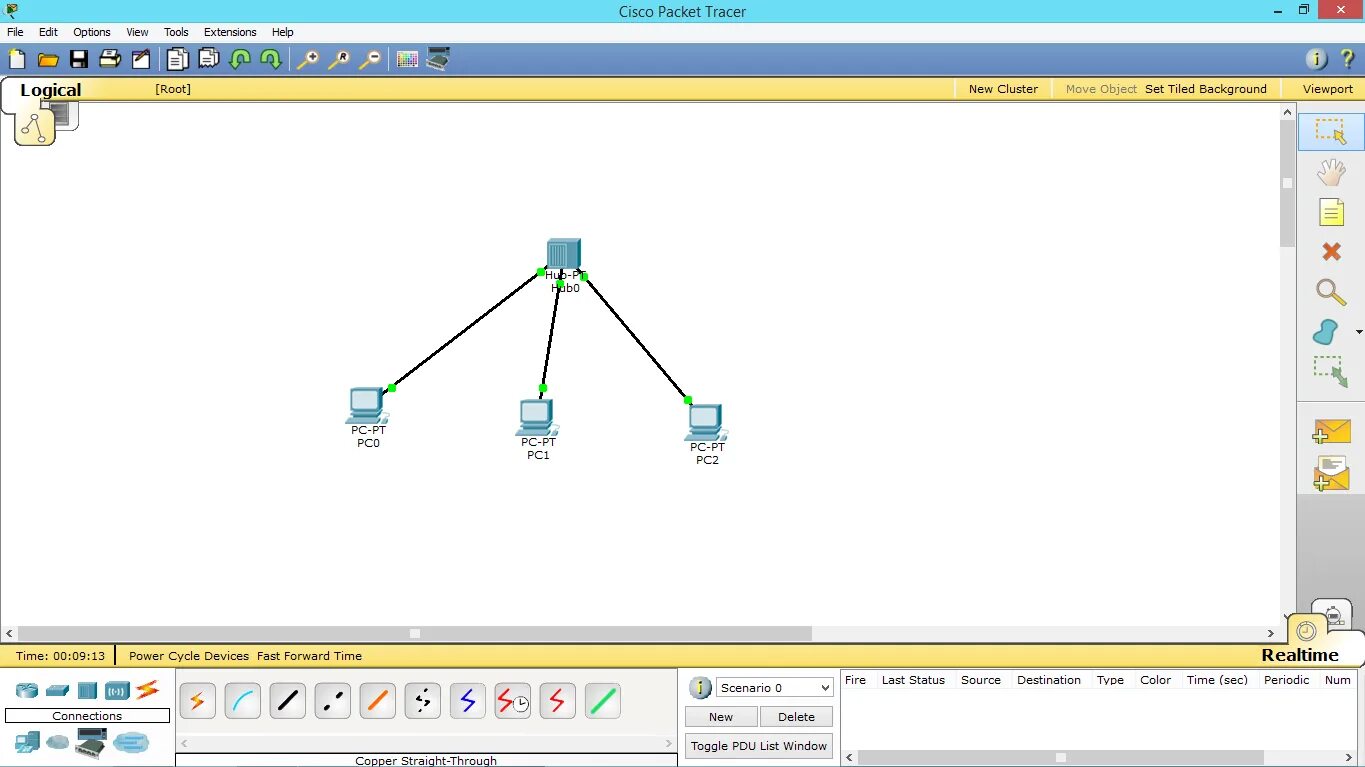Choose the orange Fiber cable

coord(377,702)
